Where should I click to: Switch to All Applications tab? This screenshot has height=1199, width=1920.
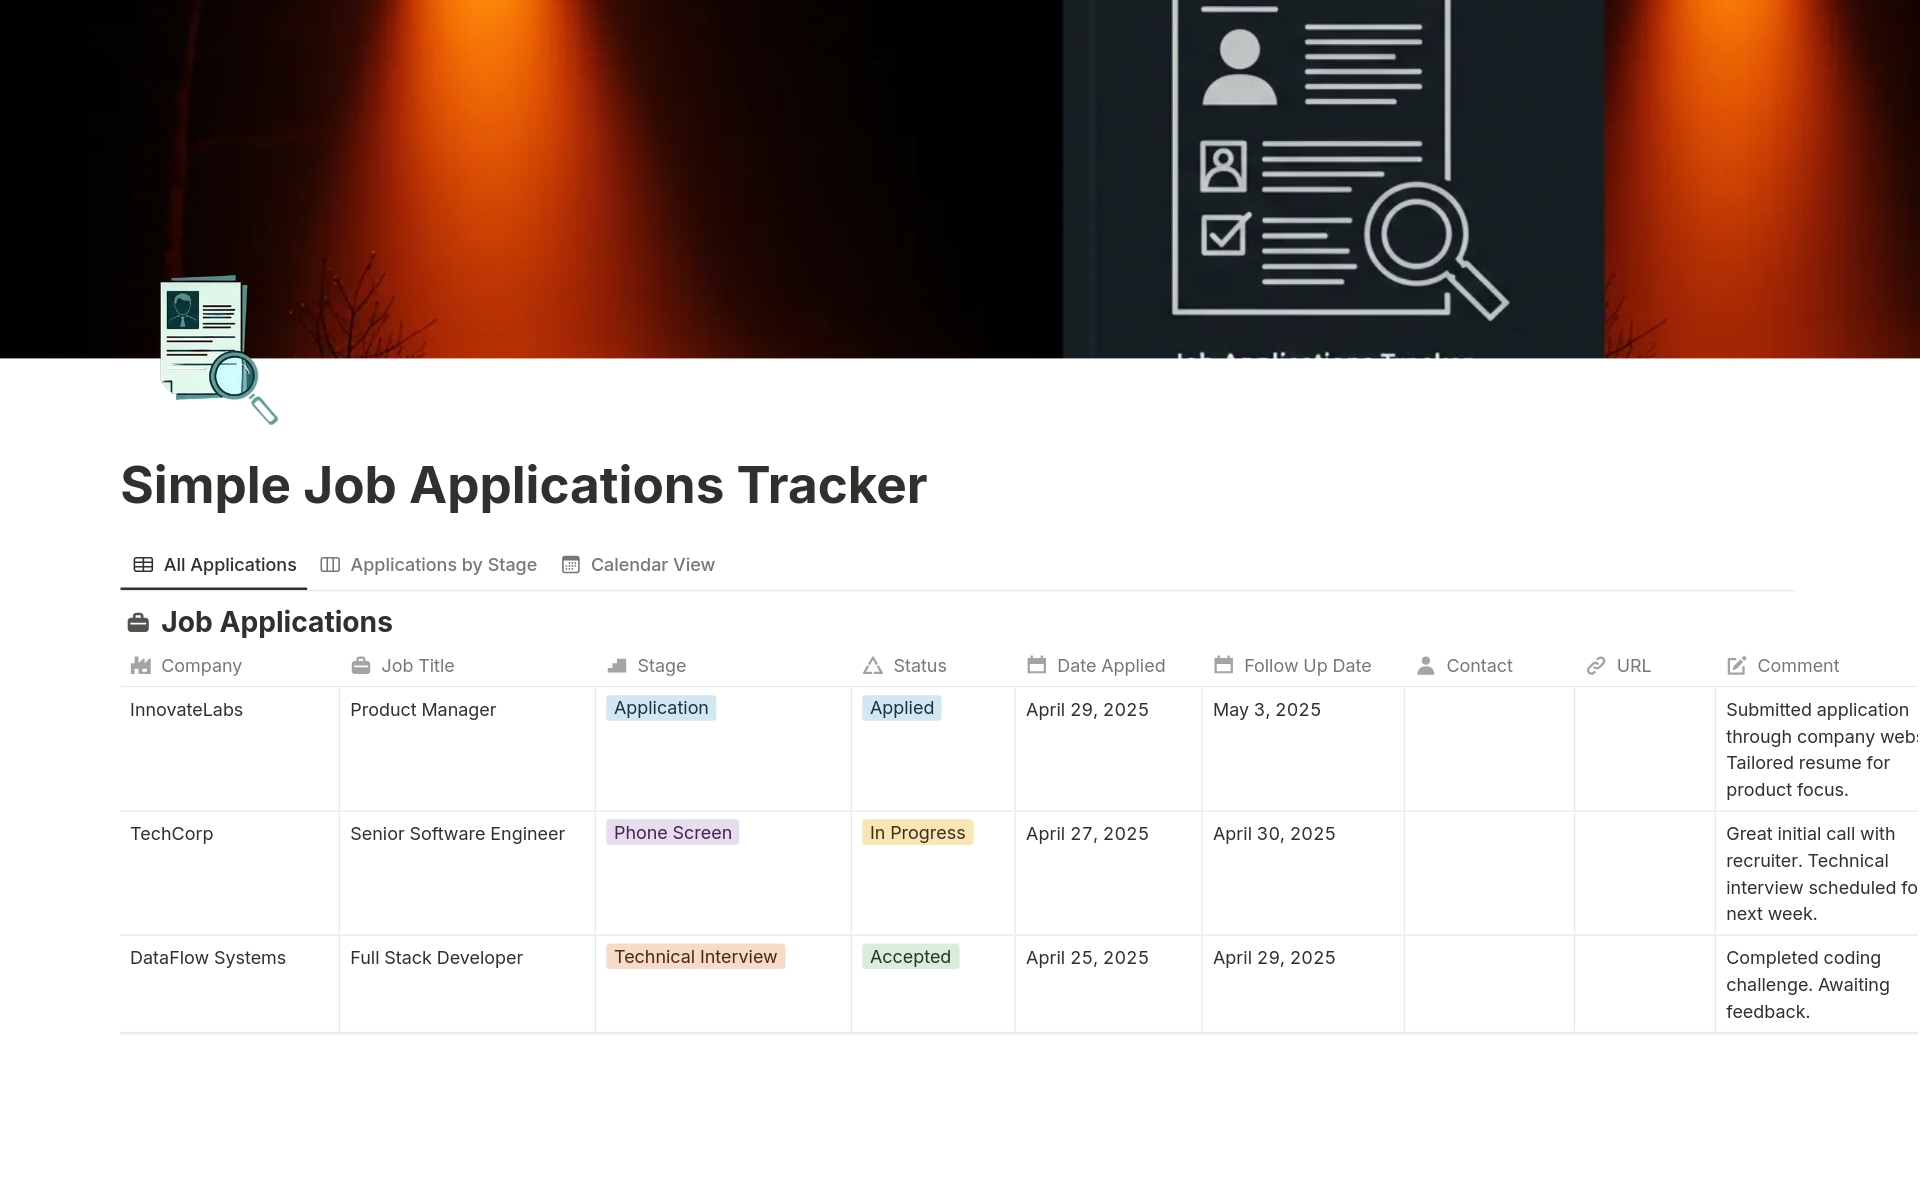214,565
